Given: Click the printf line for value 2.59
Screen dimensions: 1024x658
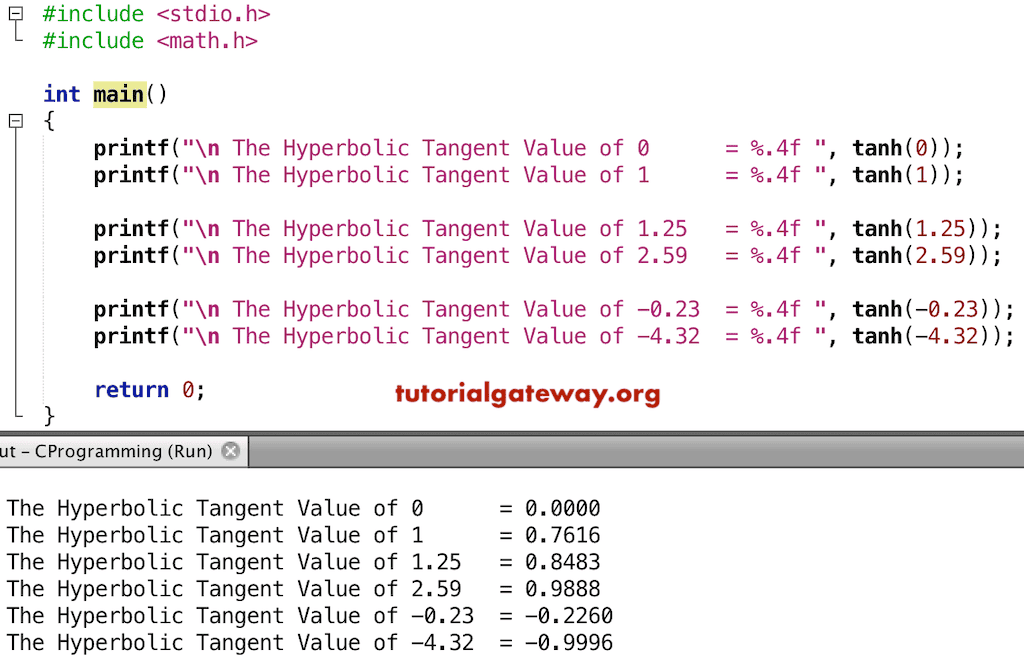Looking at the screenshot, I should [400, 255].
